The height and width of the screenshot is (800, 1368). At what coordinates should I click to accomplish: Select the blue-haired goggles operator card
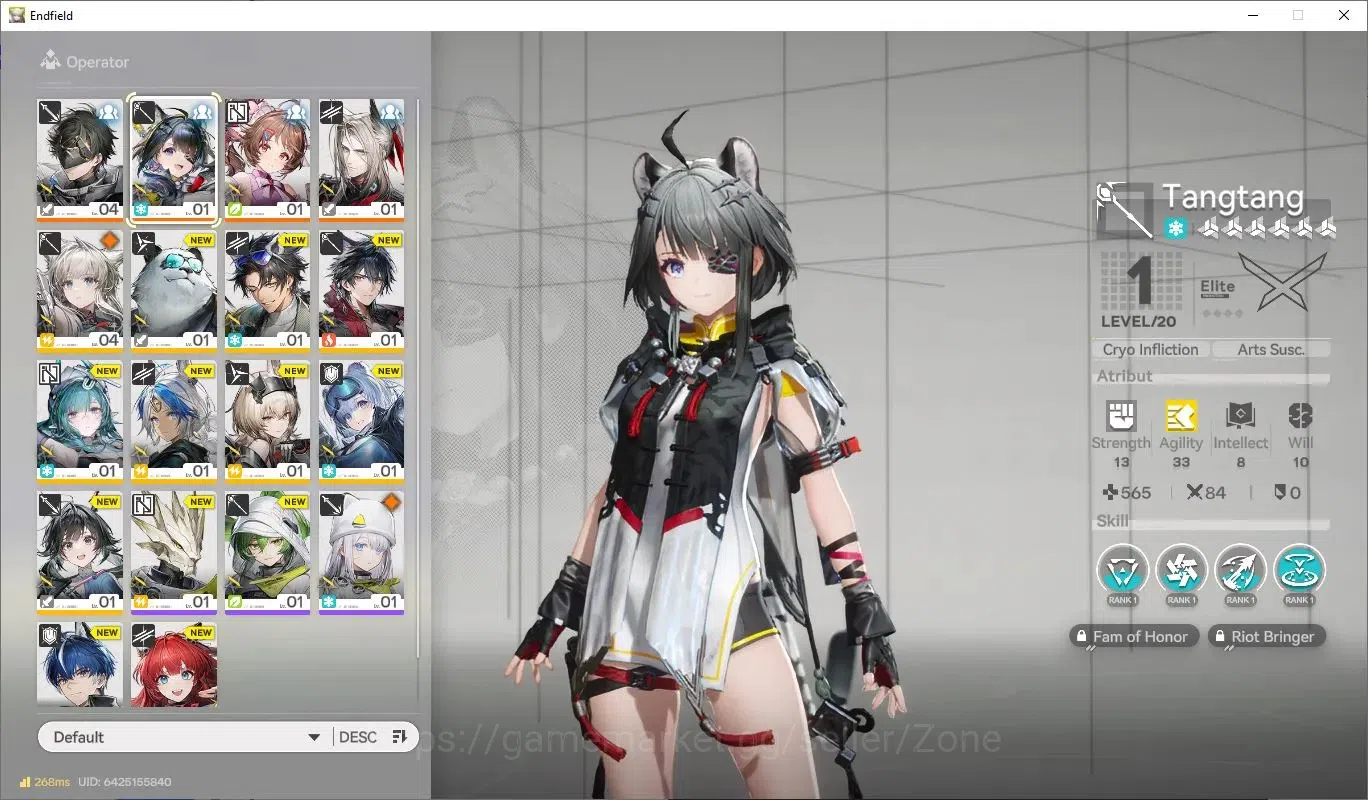[x=361, y=421]
